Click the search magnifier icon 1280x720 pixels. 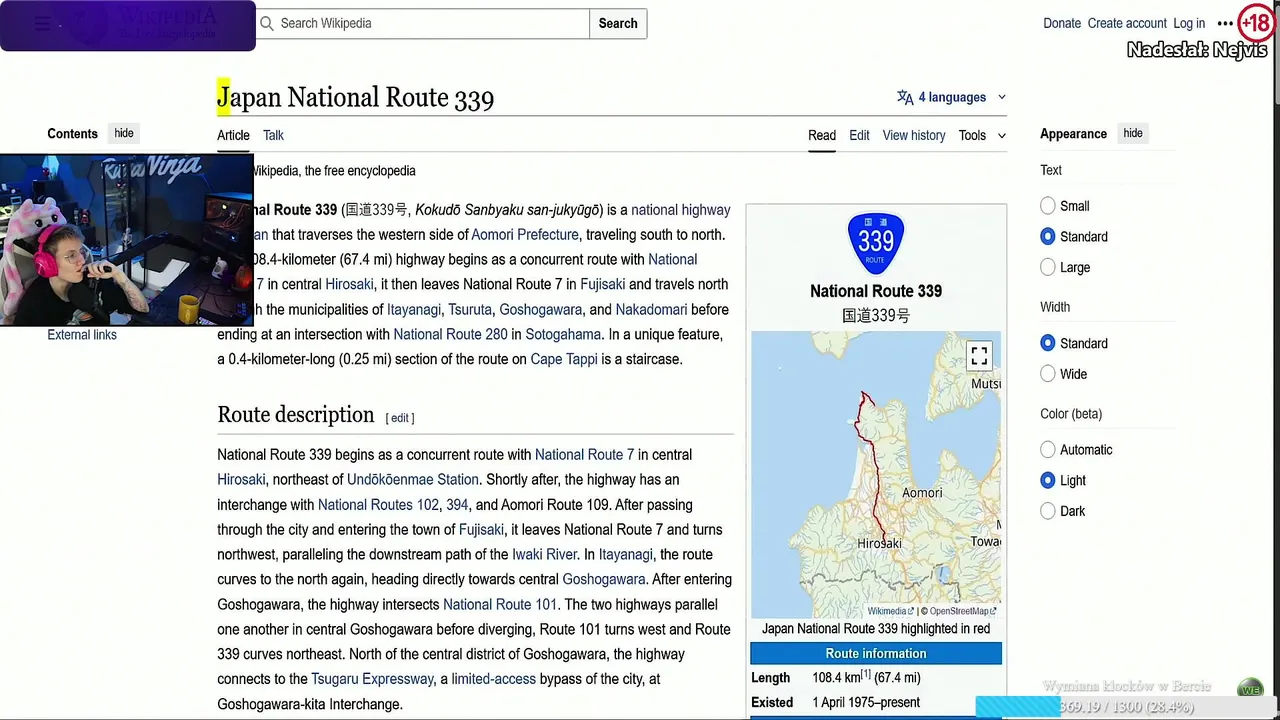click(267, 23)
